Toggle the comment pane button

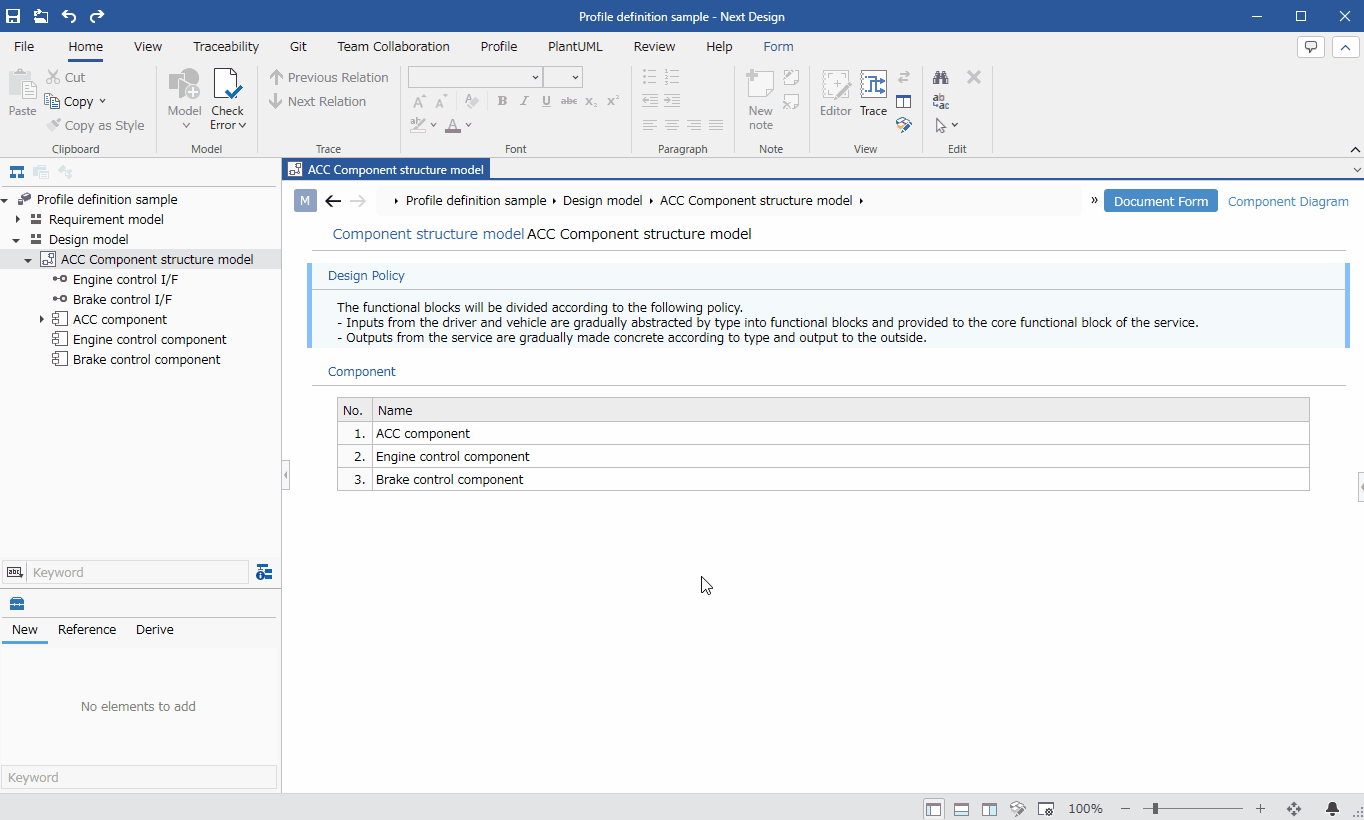tap(1310, 47)
